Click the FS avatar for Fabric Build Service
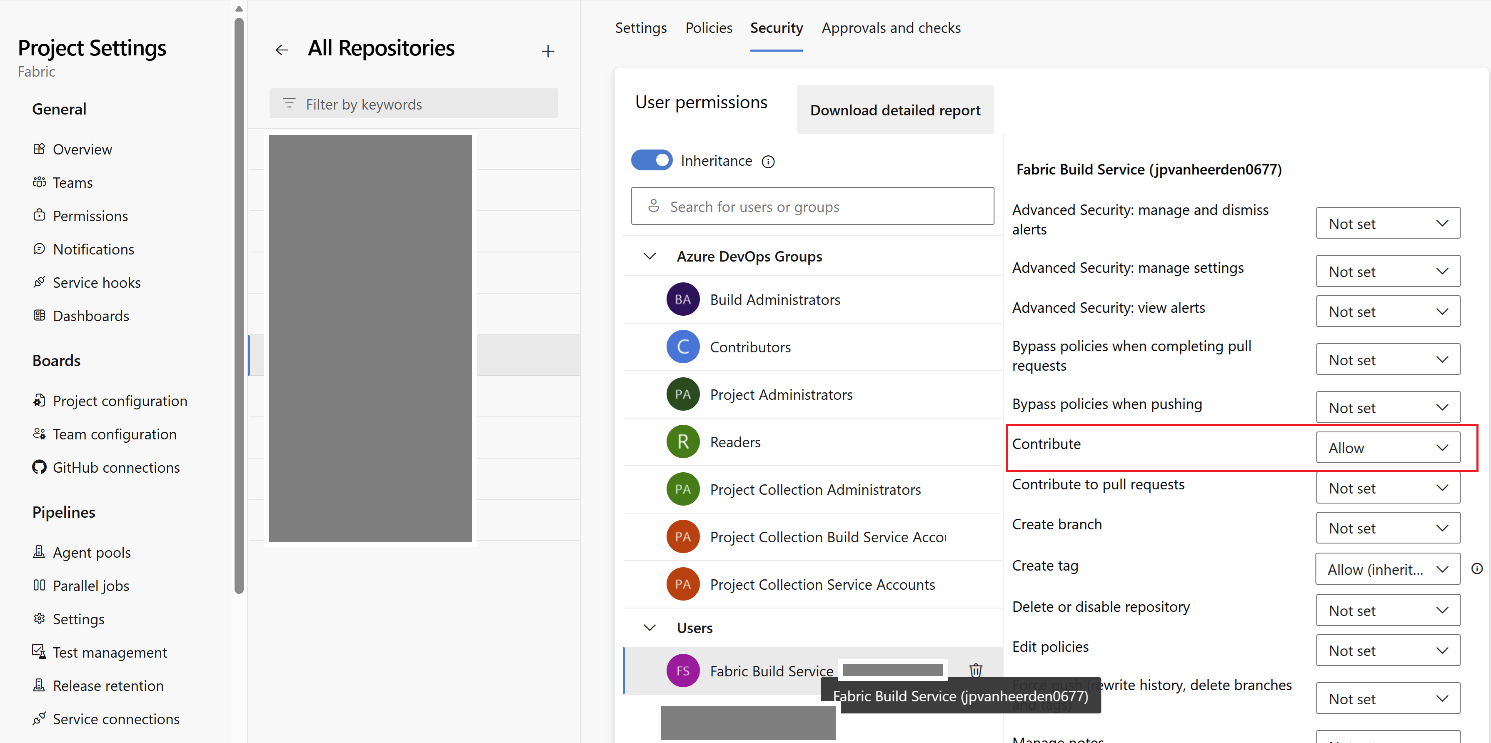The width and height of the screenshot is (1491, 743). point(683,671)
